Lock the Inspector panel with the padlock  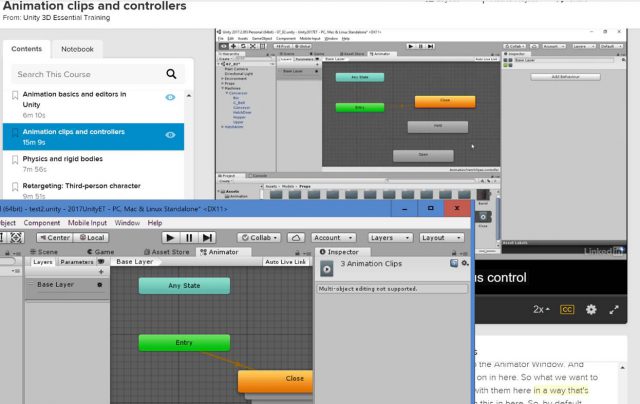pos(454,253)
